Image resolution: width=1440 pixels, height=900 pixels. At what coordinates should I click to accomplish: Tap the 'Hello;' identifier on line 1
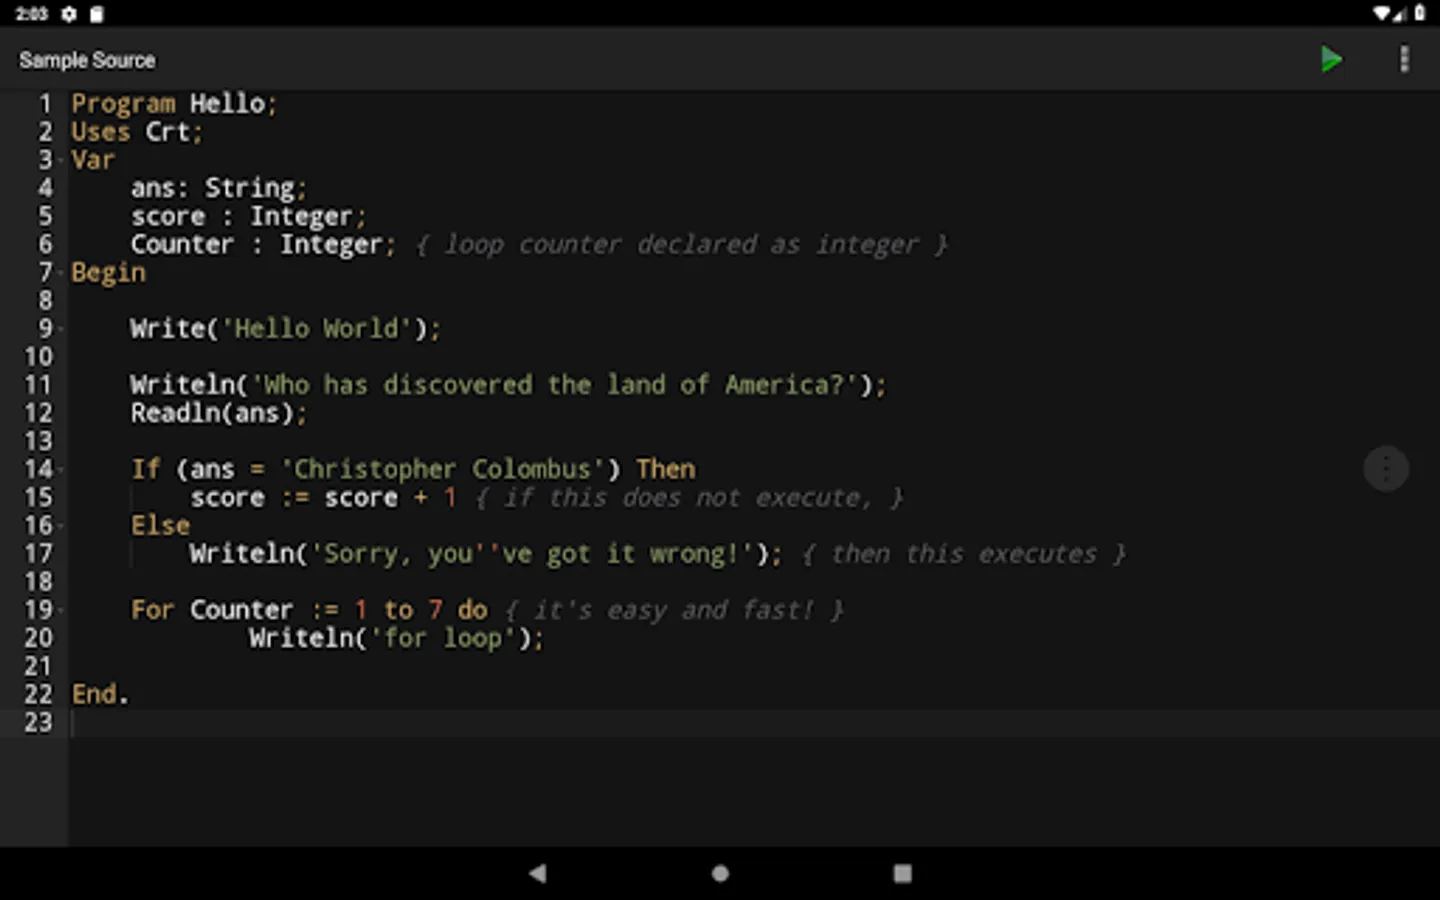point(234,104)
